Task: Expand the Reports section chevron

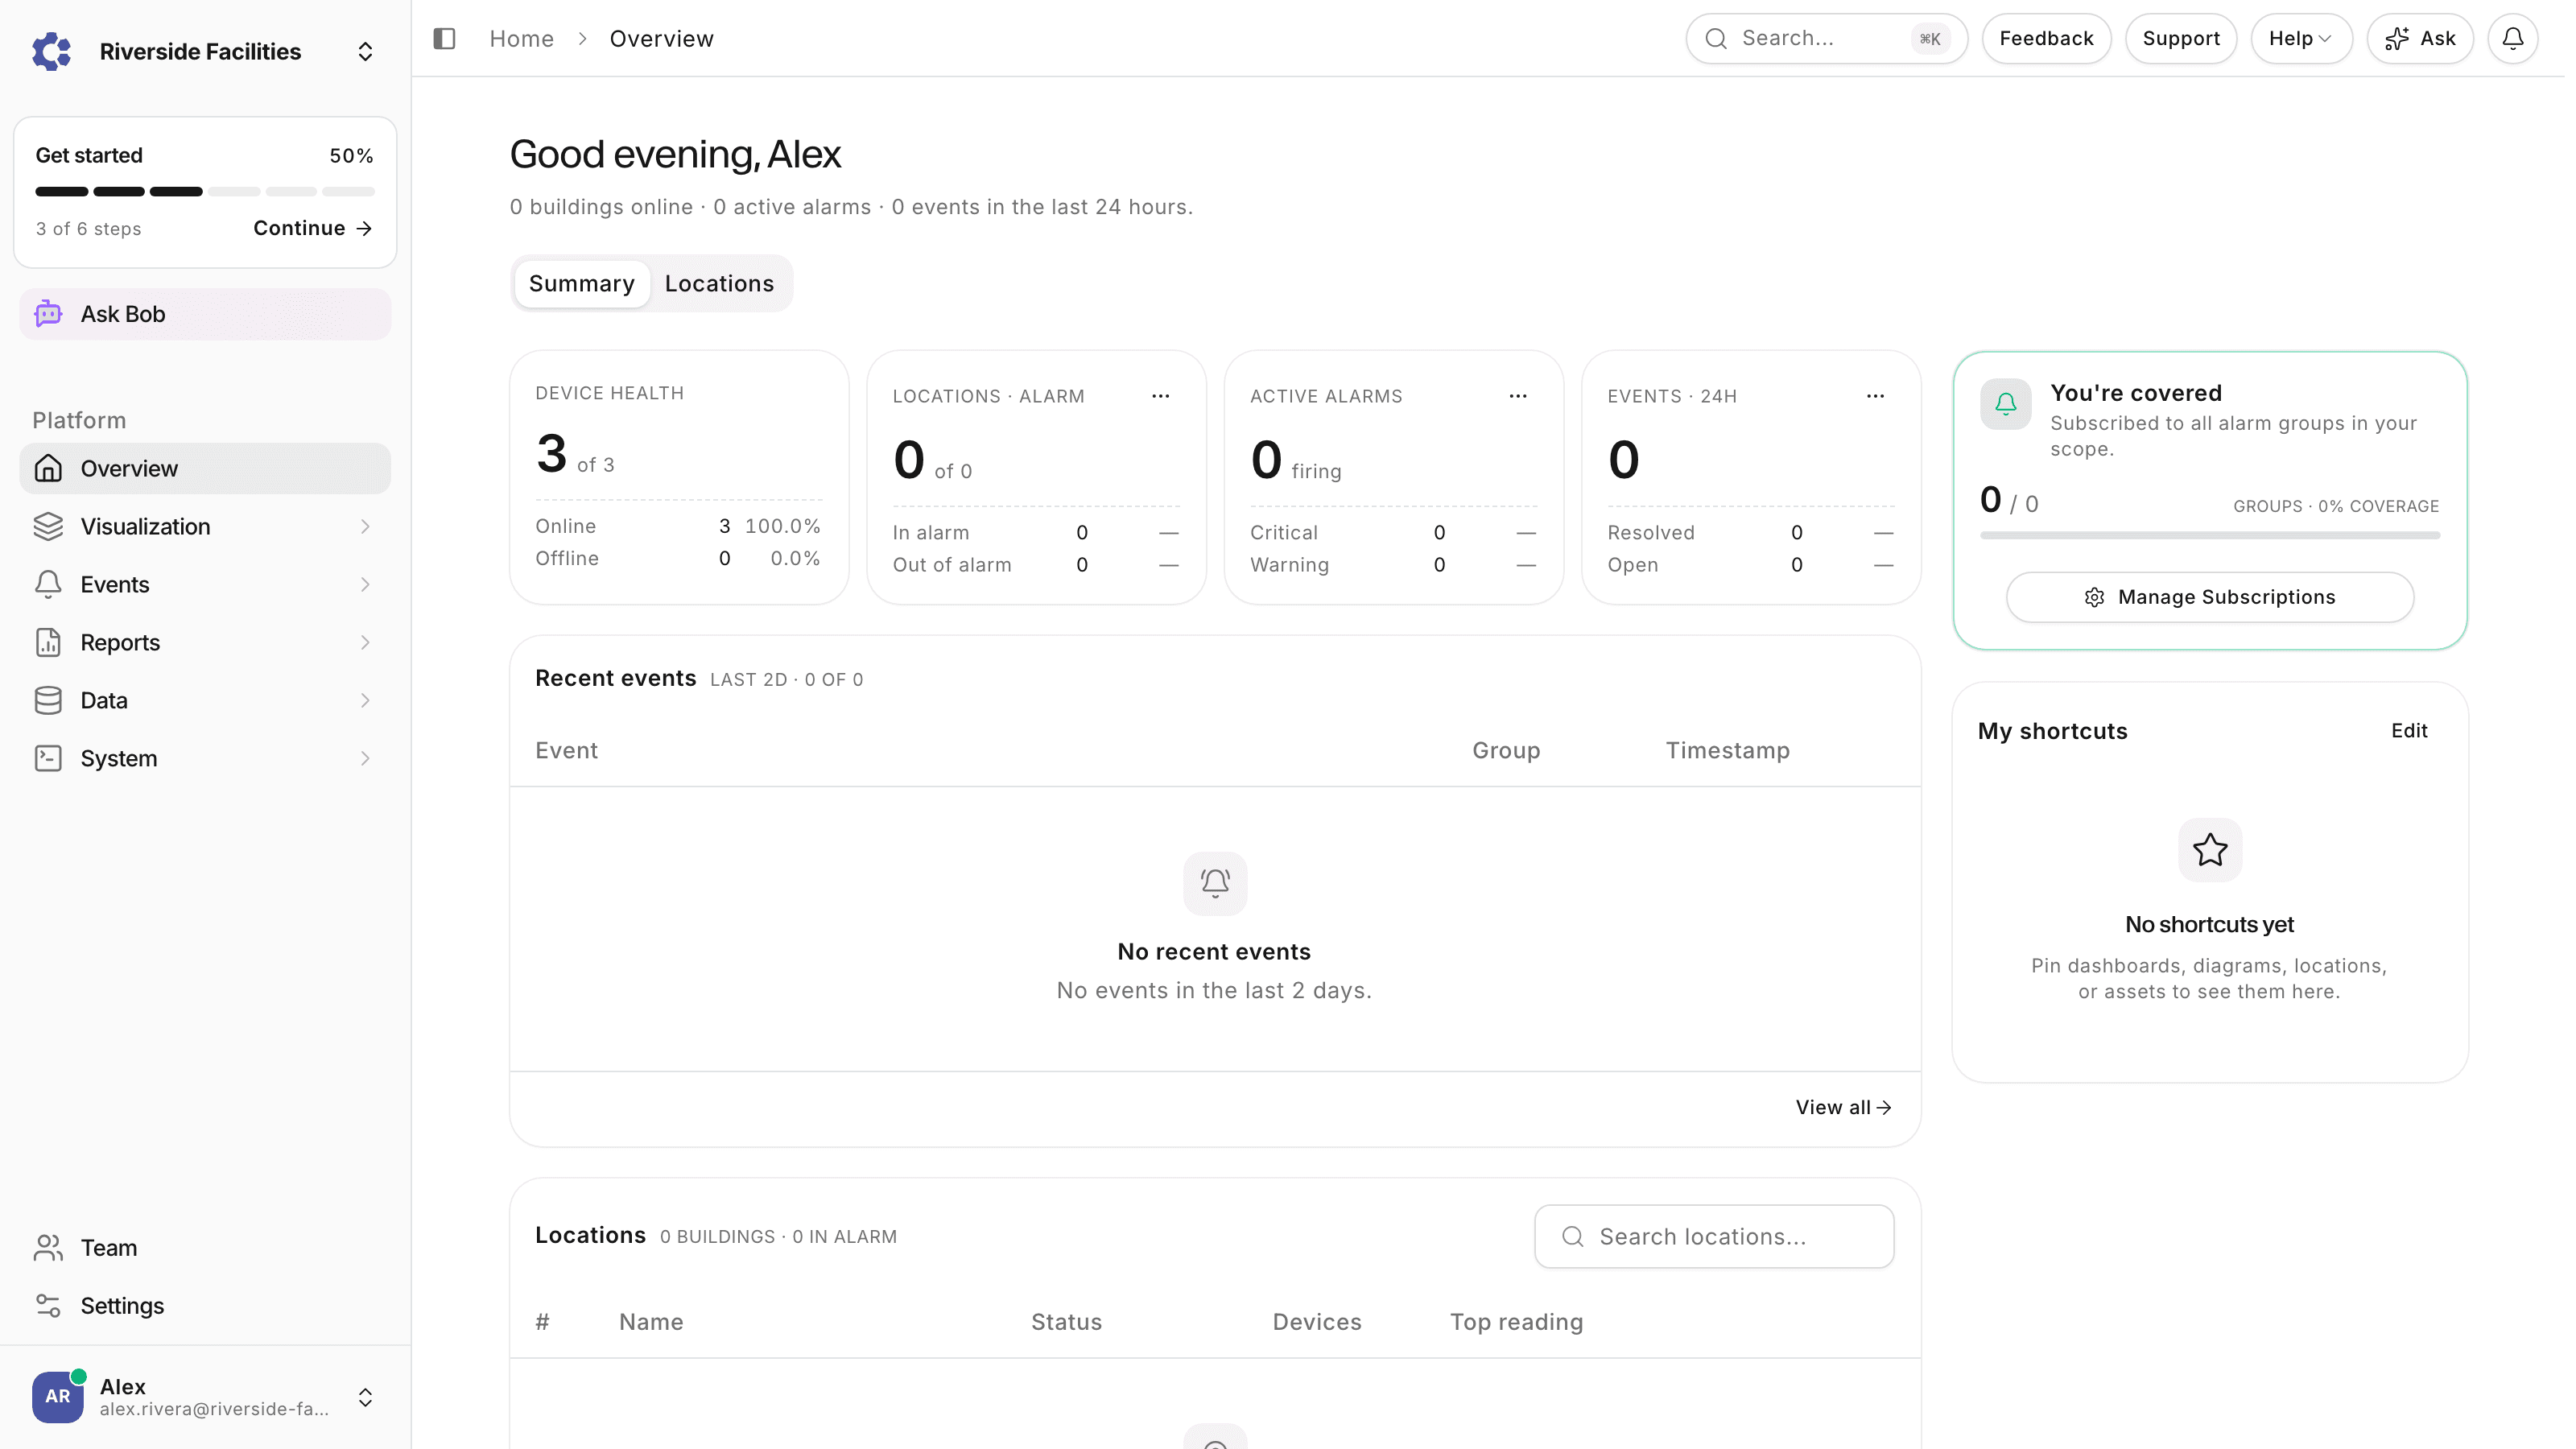Action: pos(365,642)
